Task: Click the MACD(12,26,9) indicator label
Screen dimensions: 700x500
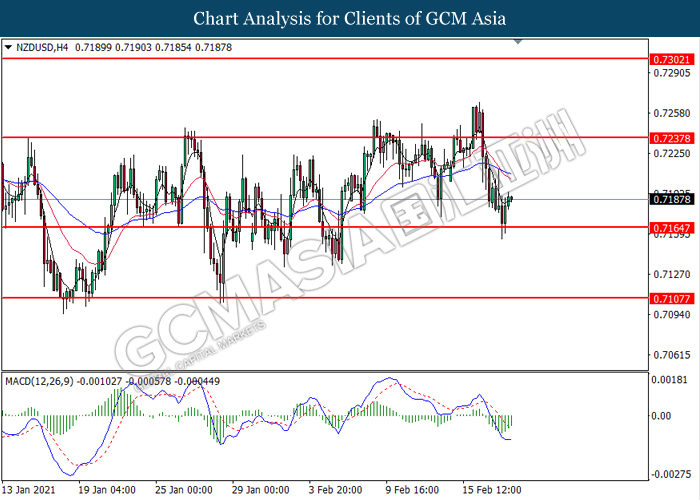Action: [x=39, y=381]
